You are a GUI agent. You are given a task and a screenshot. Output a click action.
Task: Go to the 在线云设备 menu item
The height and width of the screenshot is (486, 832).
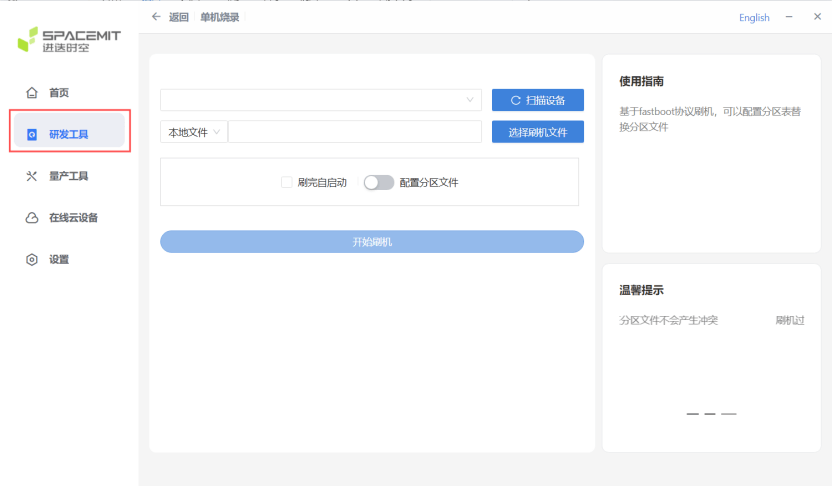click(73, 218)
